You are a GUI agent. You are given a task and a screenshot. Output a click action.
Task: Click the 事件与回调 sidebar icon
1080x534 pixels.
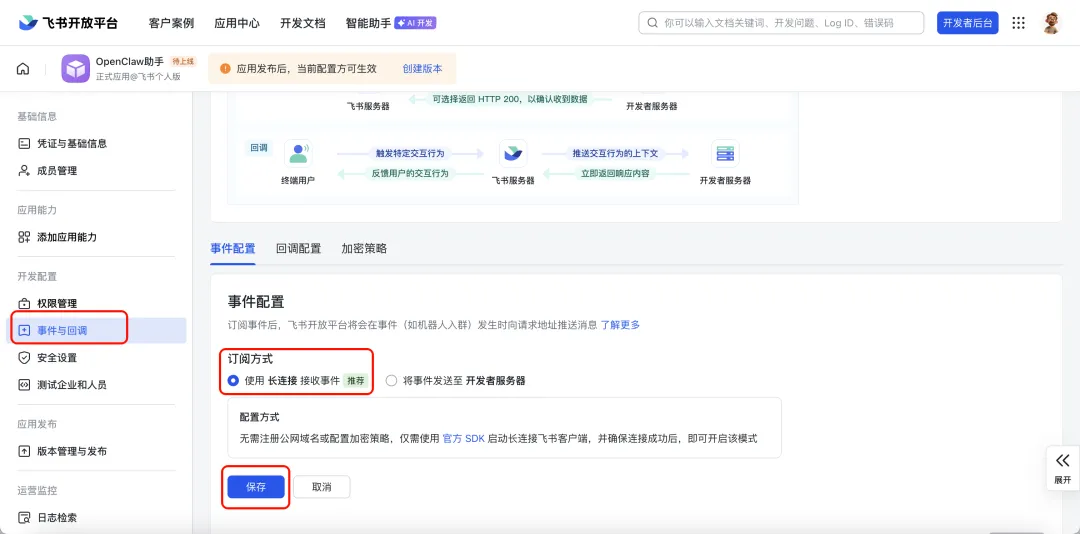point(24,331)
